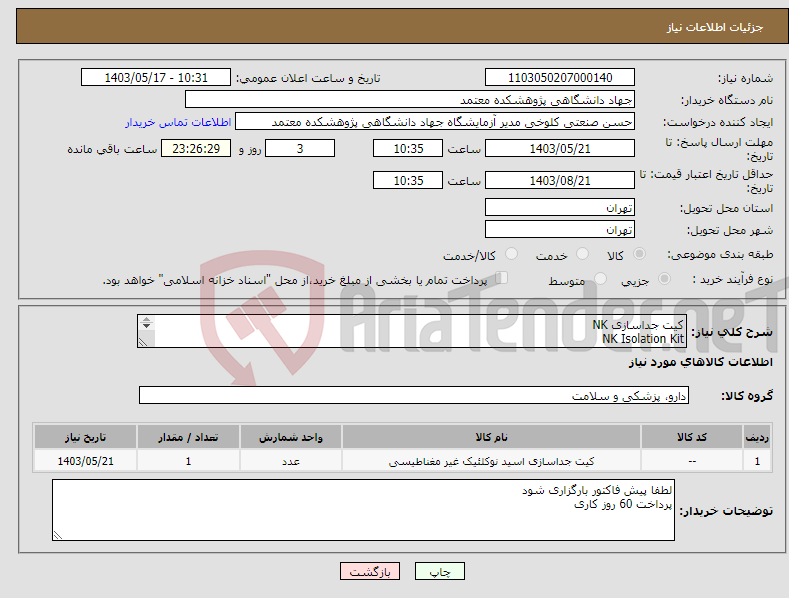
Task: Click the buyer notes textarea
Action: pyautogui.click(x=363, y=510)
